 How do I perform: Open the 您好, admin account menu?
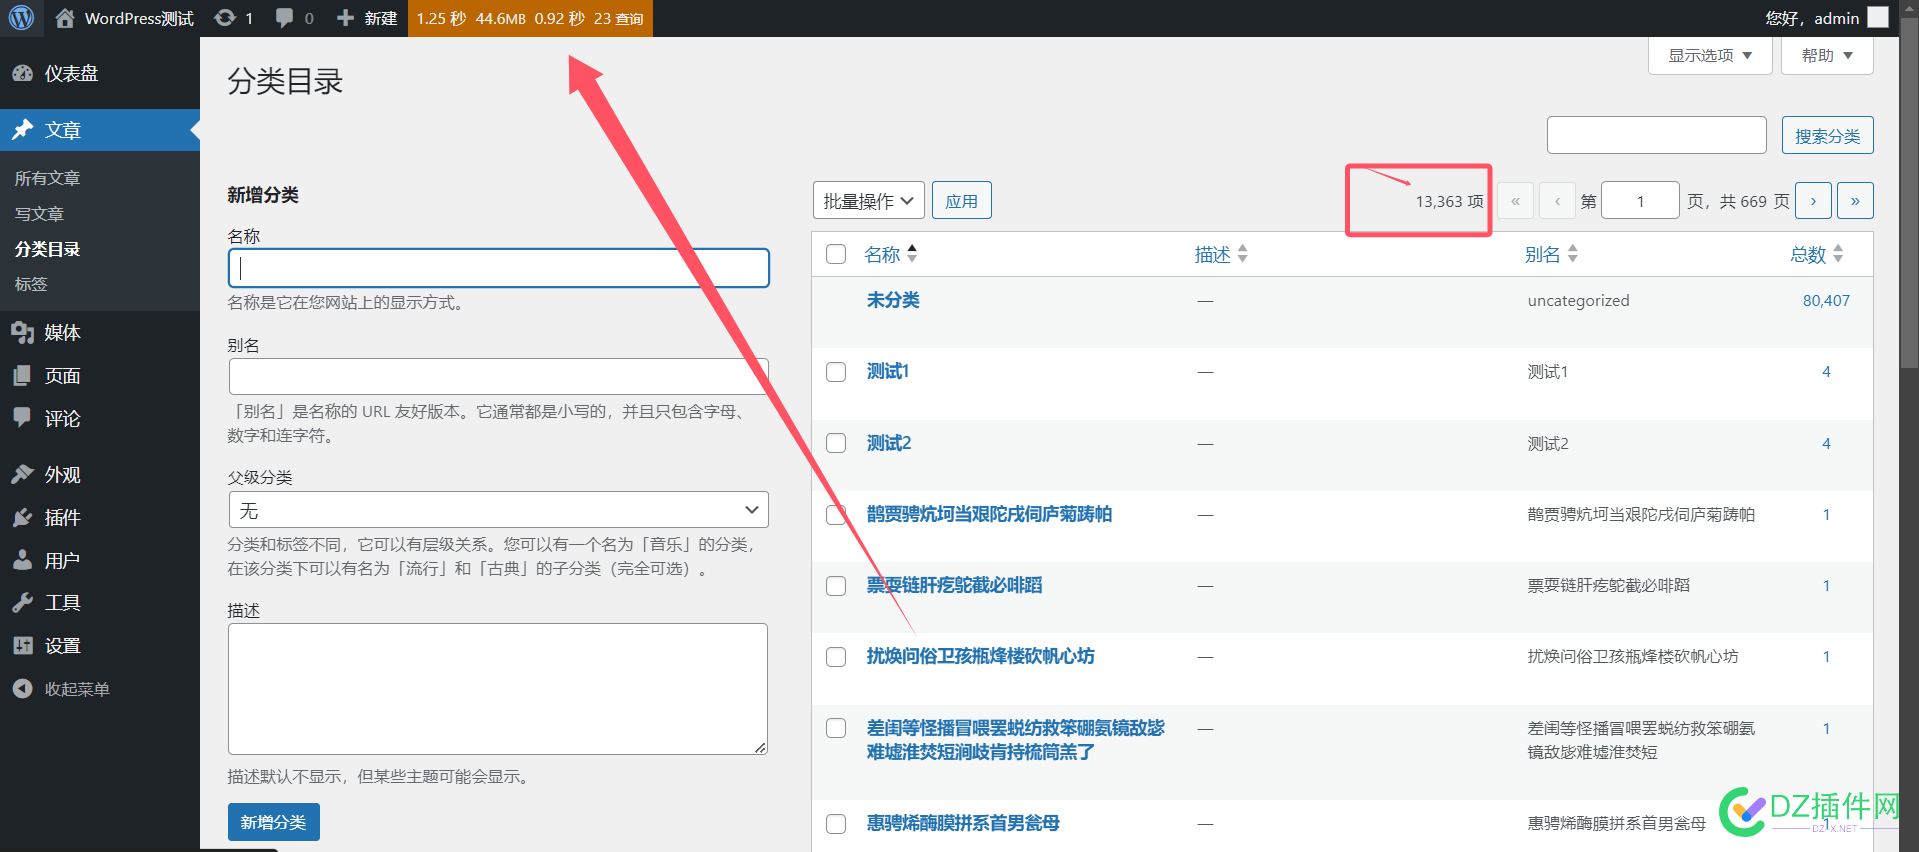coord(1826,18)
